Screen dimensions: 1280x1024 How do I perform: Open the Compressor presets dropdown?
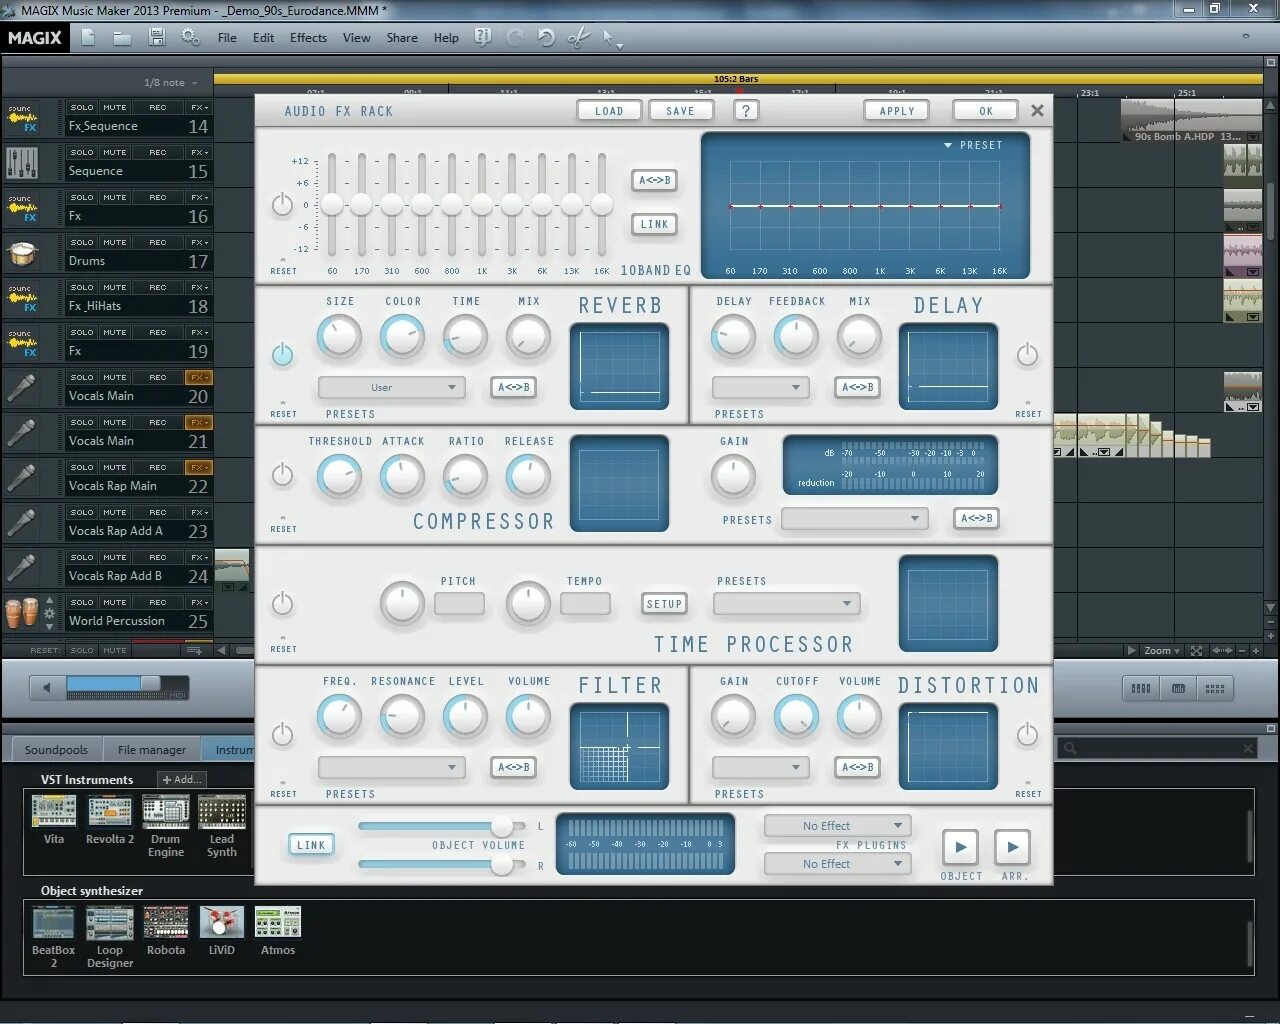pos(854,518)
